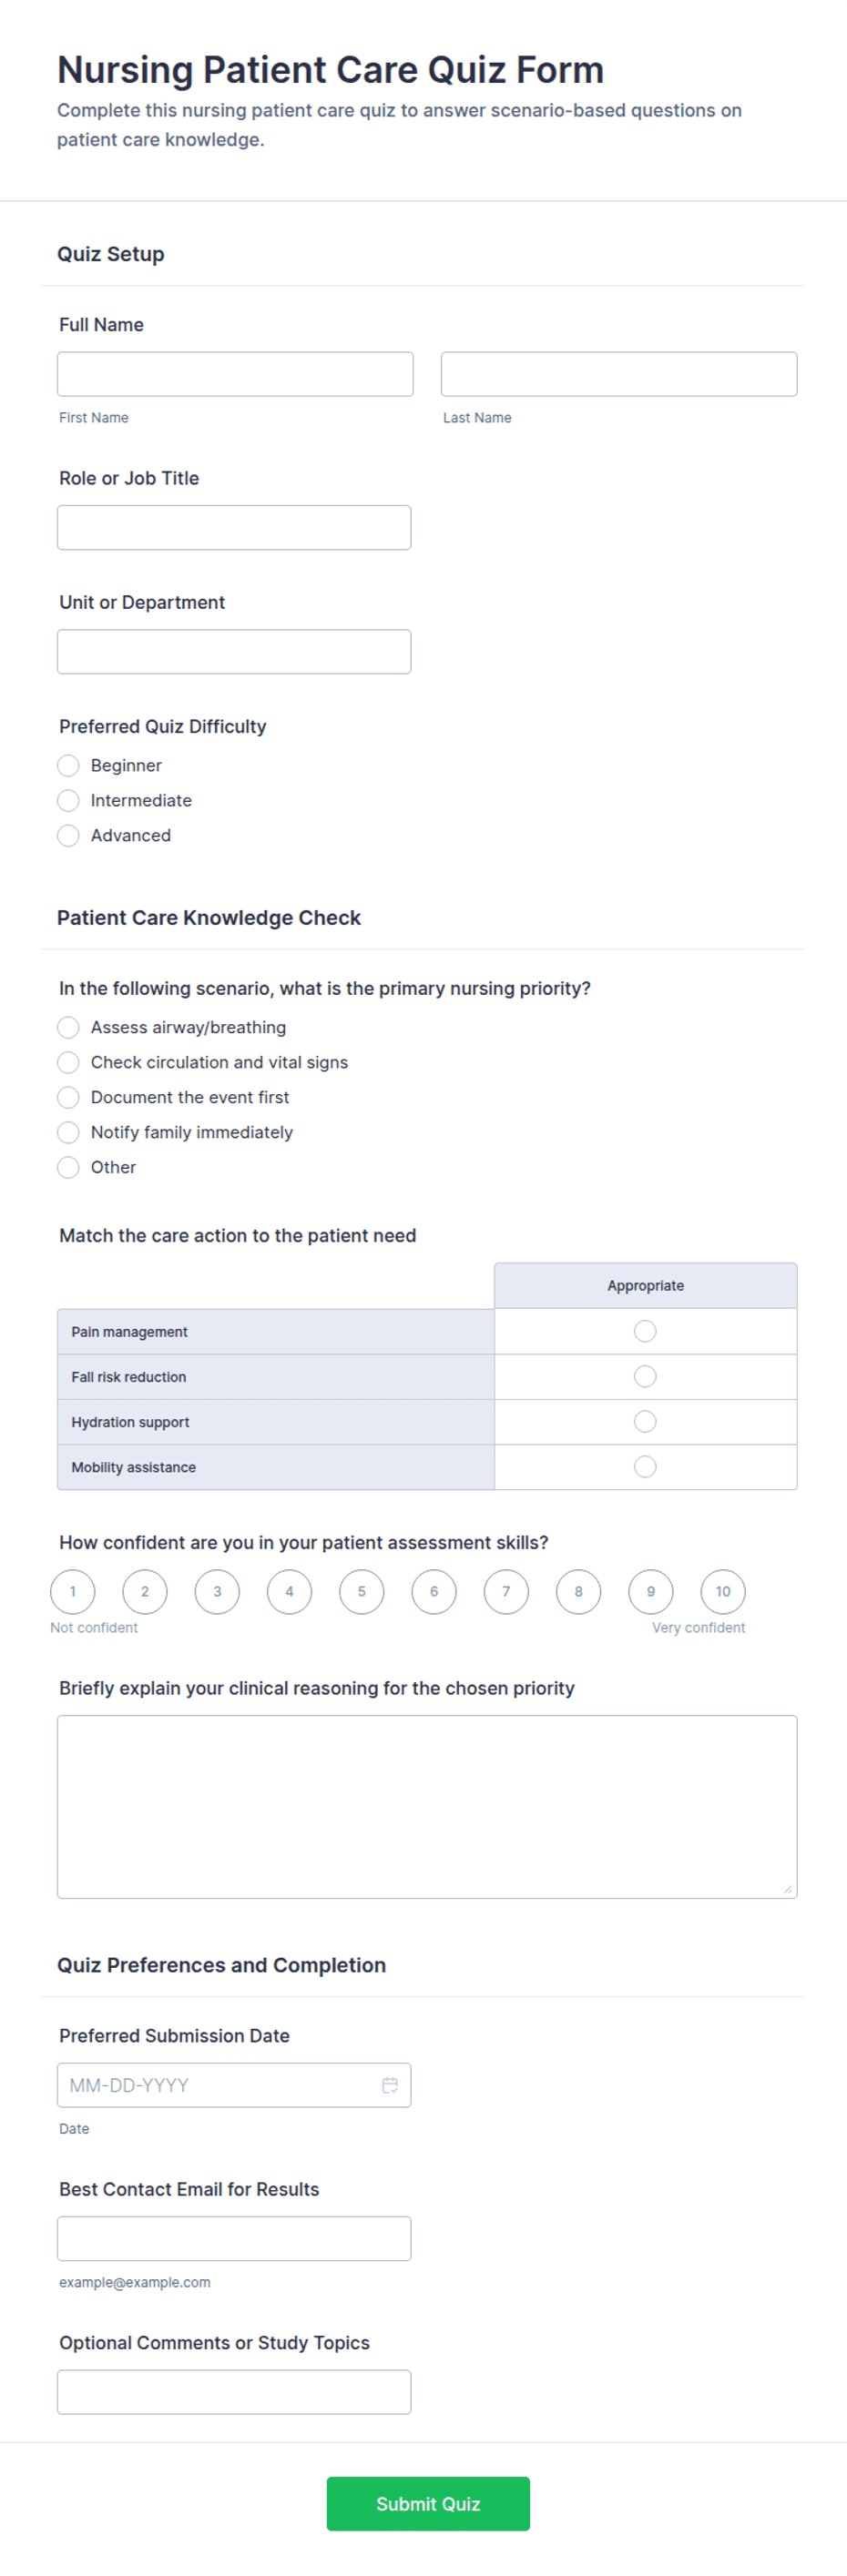
Task: Select Other nursing priority option
Action: pyautogui.click(x=68, y=1167)
